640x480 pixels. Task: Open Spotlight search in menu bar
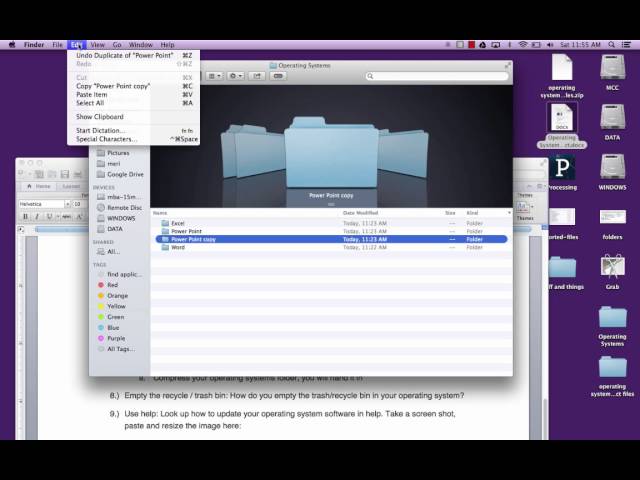[611, 45]
